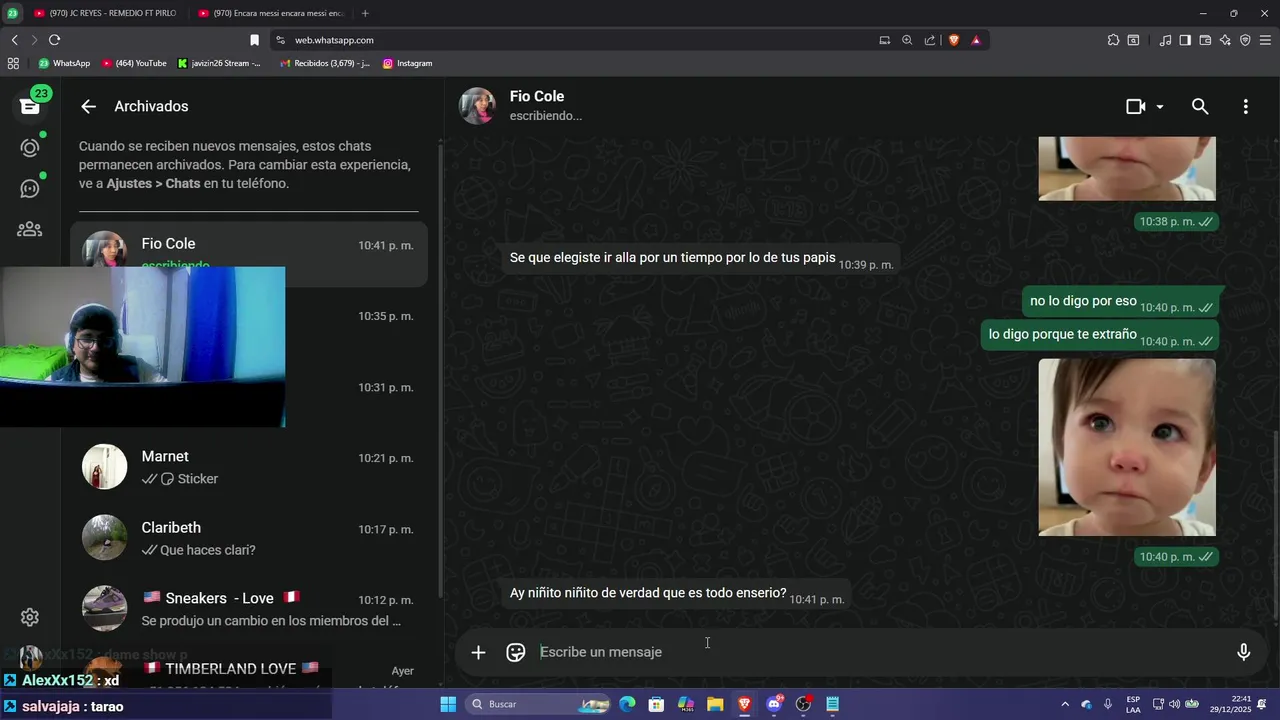
Task: Go back from Archivados list
Action: pos(89,106)
